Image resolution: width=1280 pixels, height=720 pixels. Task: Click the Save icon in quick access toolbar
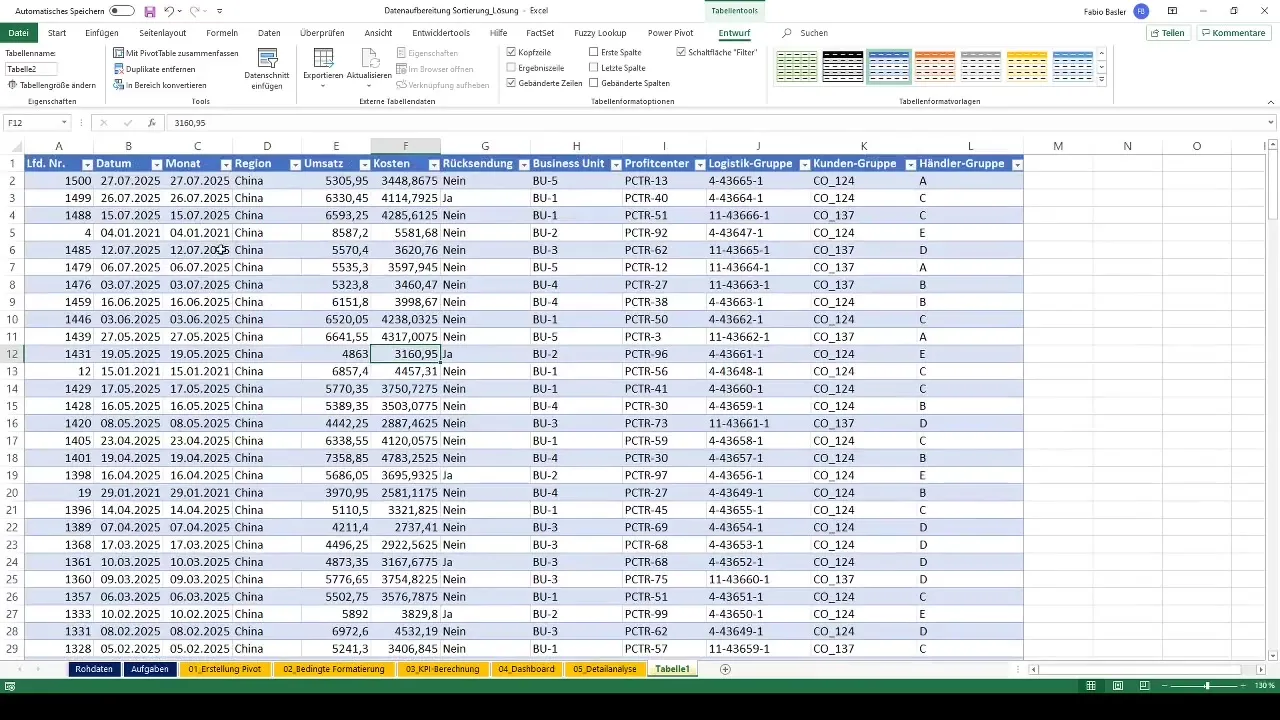(x=150, y=11)
